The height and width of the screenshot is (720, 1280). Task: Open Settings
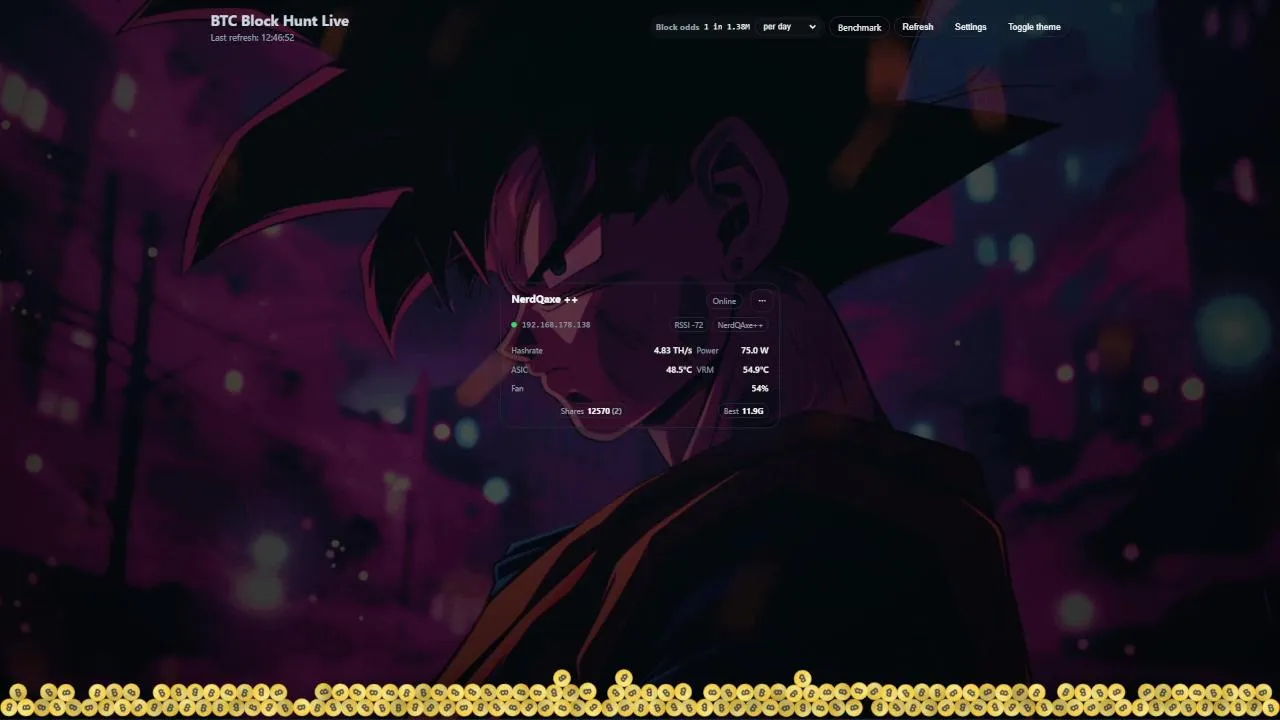(970, 27)
